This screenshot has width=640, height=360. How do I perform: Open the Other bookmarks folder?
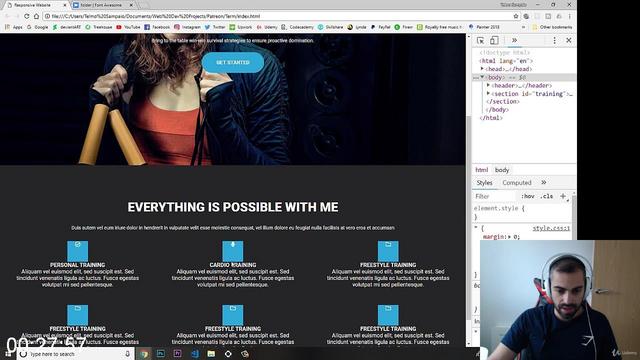coord(552,27)
